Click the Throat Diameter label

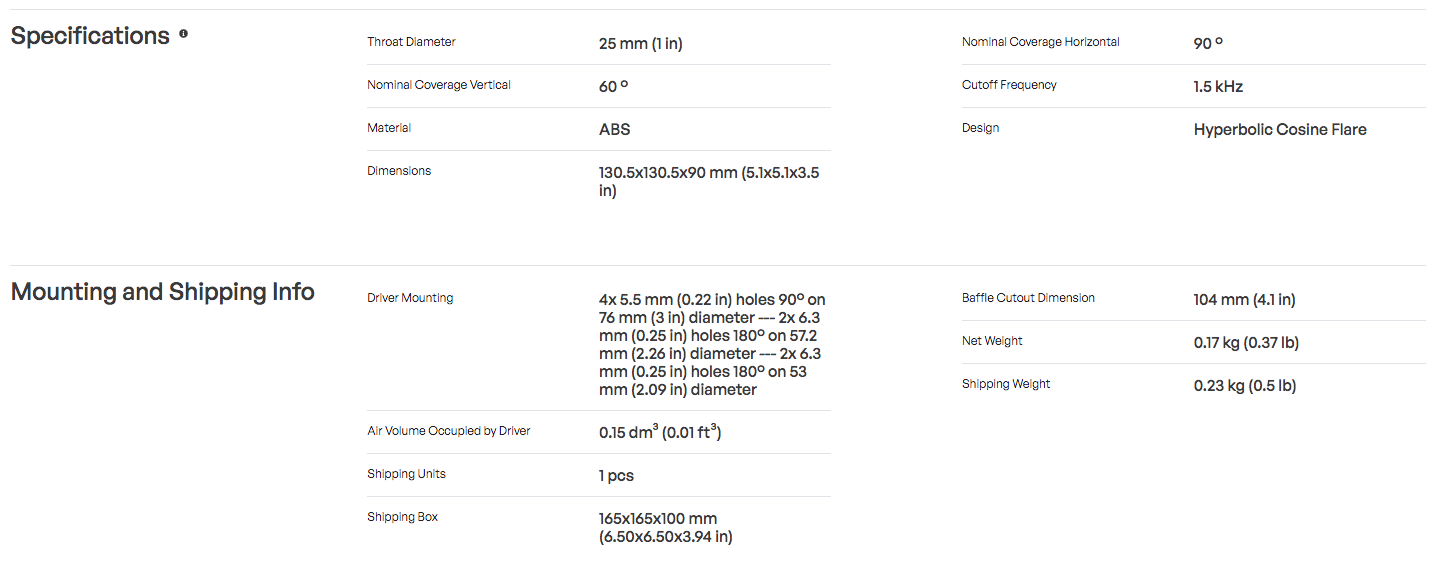411,42
